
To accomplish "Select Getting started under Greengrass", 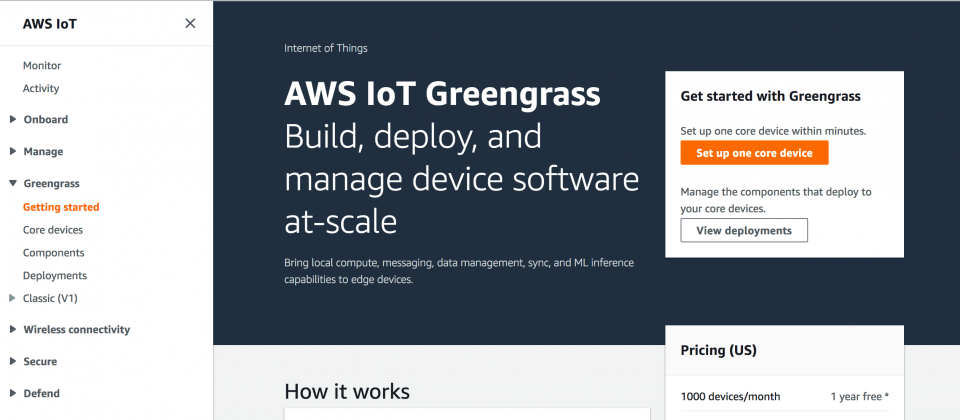I will coord(61,207).
